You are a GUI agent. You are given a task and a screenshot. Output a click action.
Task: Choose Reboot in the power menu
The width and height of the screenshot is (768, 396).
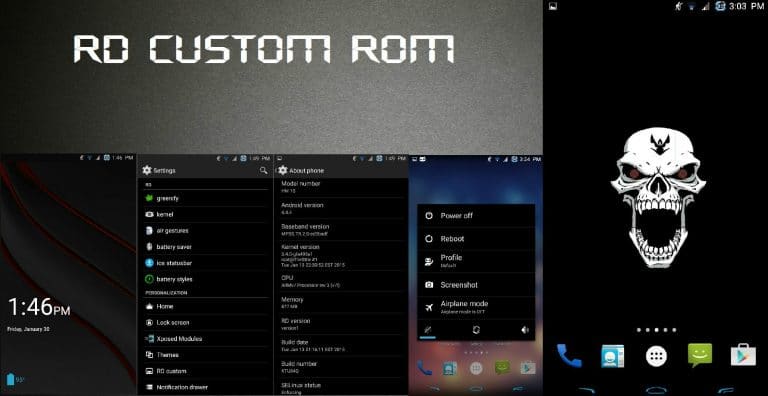click(x=476, y=239)
